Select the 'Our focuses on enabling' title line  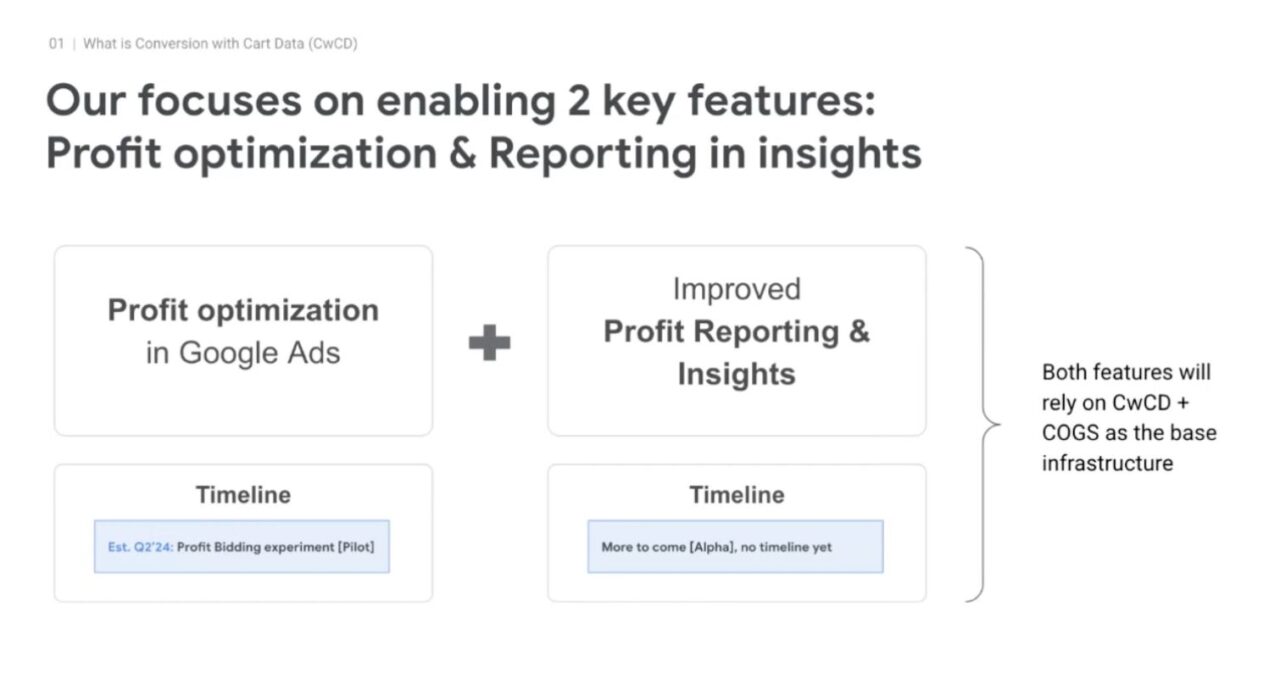coord(461,101)
